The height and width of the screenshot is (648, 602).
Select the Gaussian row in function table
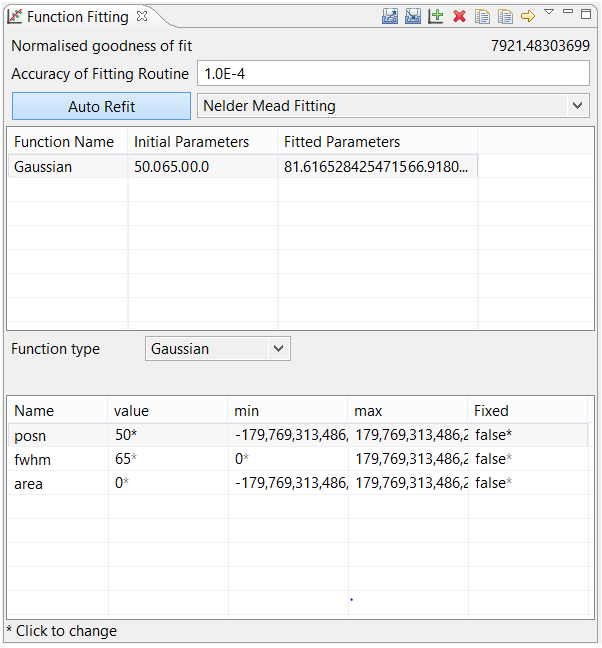pos(66,167)
